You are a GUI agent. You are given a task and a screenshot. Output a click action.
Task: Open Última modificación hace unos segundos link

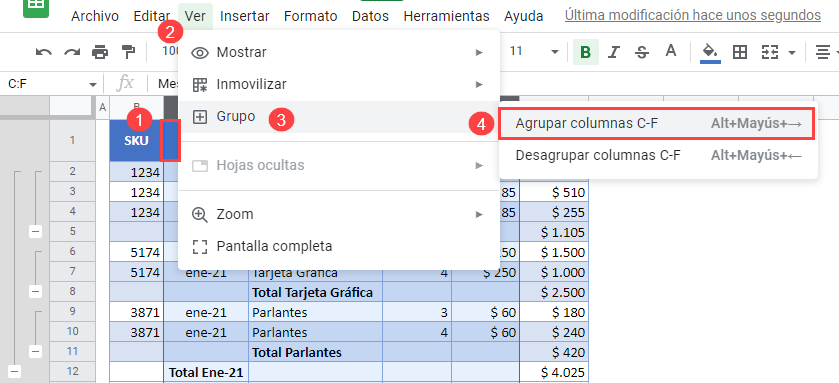(x=692, y=16)
